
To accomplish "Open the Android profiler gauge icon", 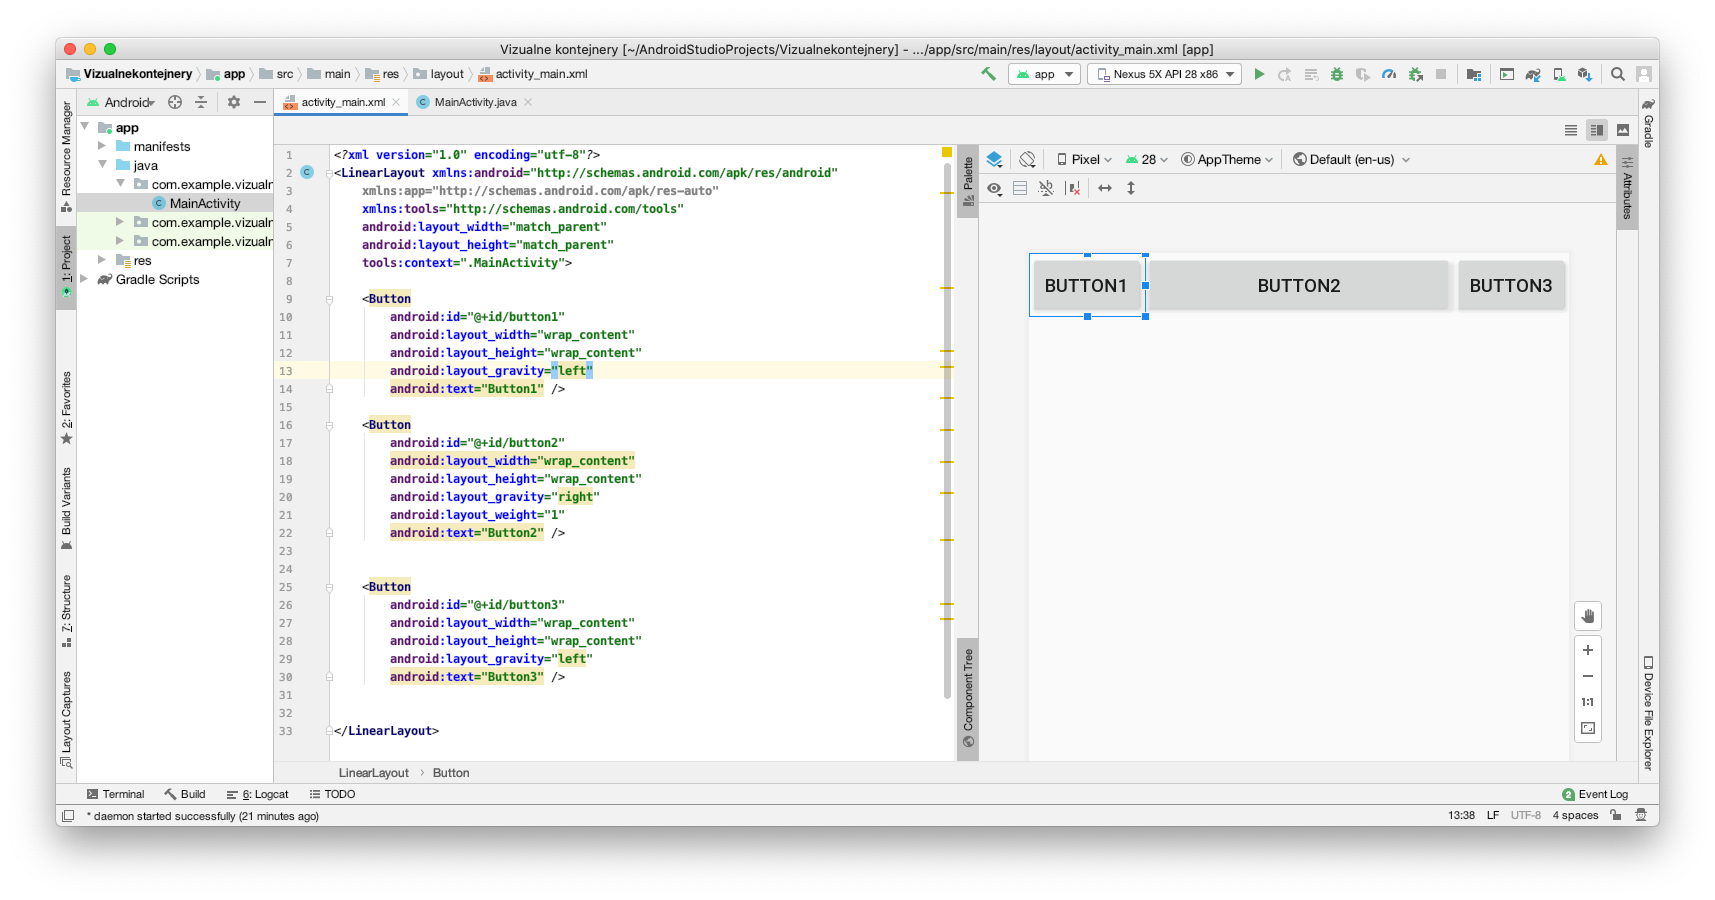I will (x=1389, y=74).
